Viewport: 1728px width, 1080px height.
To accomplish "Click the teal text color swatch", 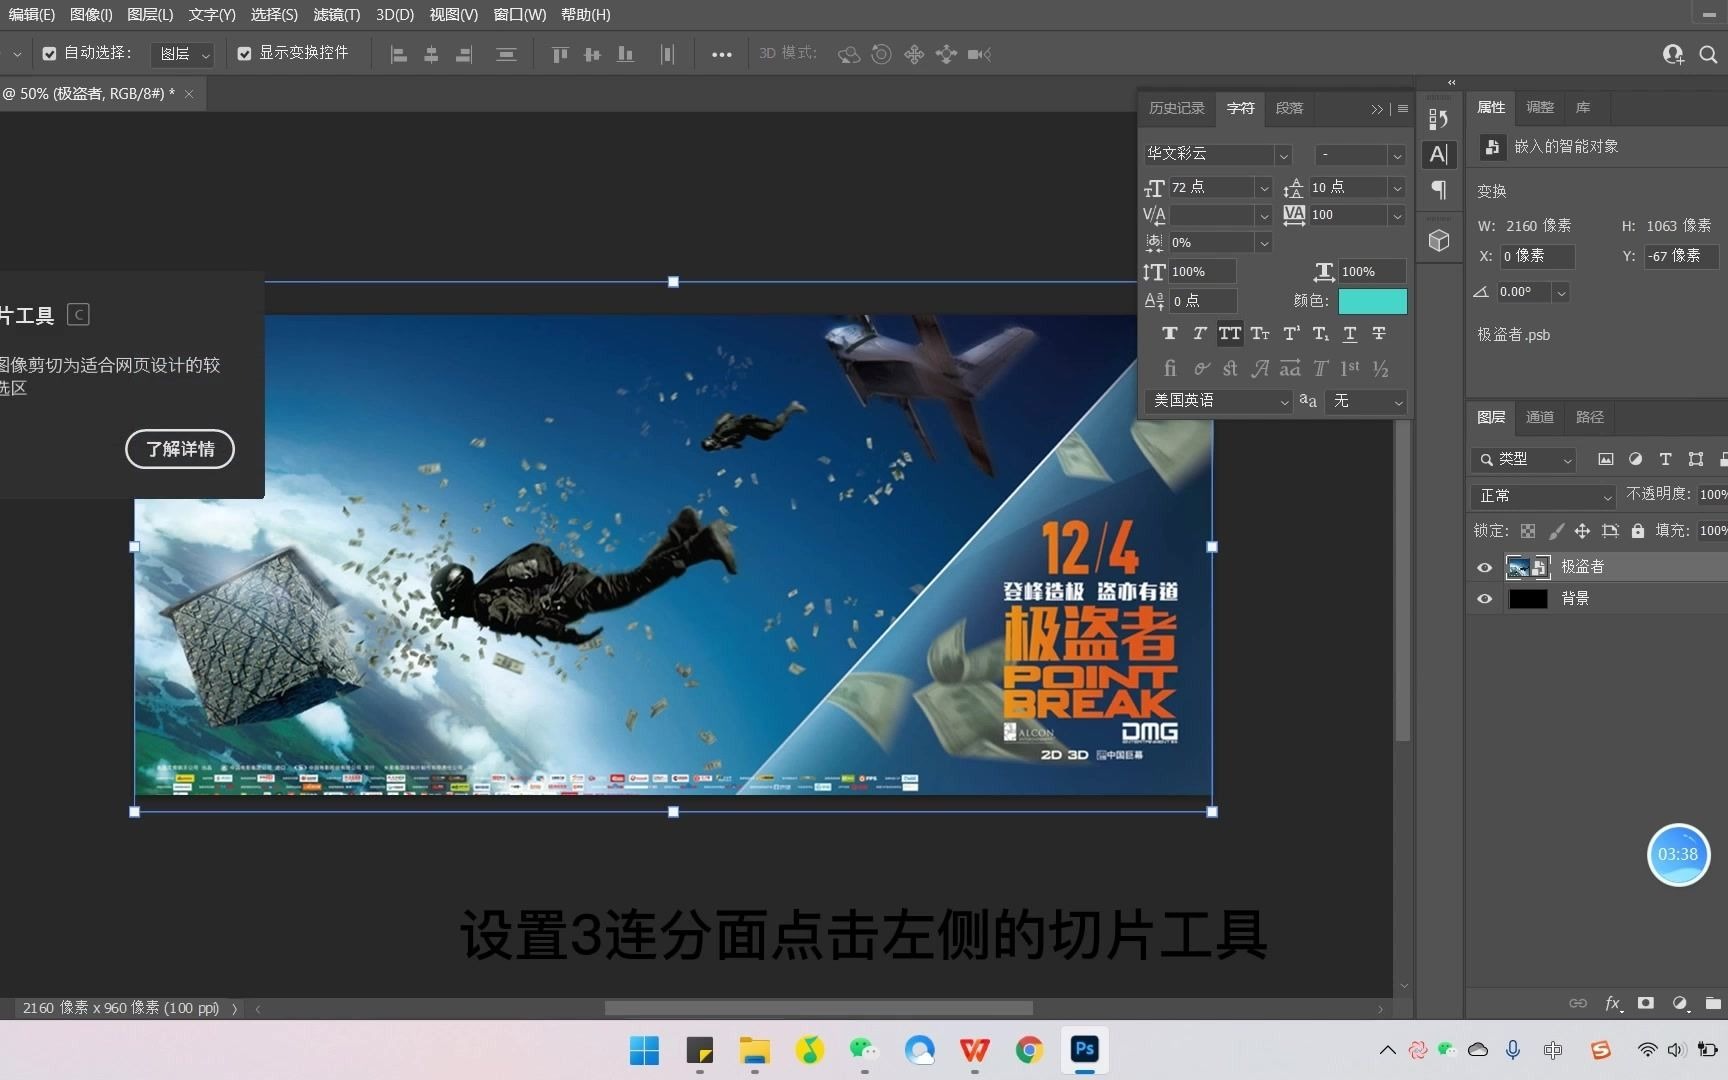I will 1372,301.
